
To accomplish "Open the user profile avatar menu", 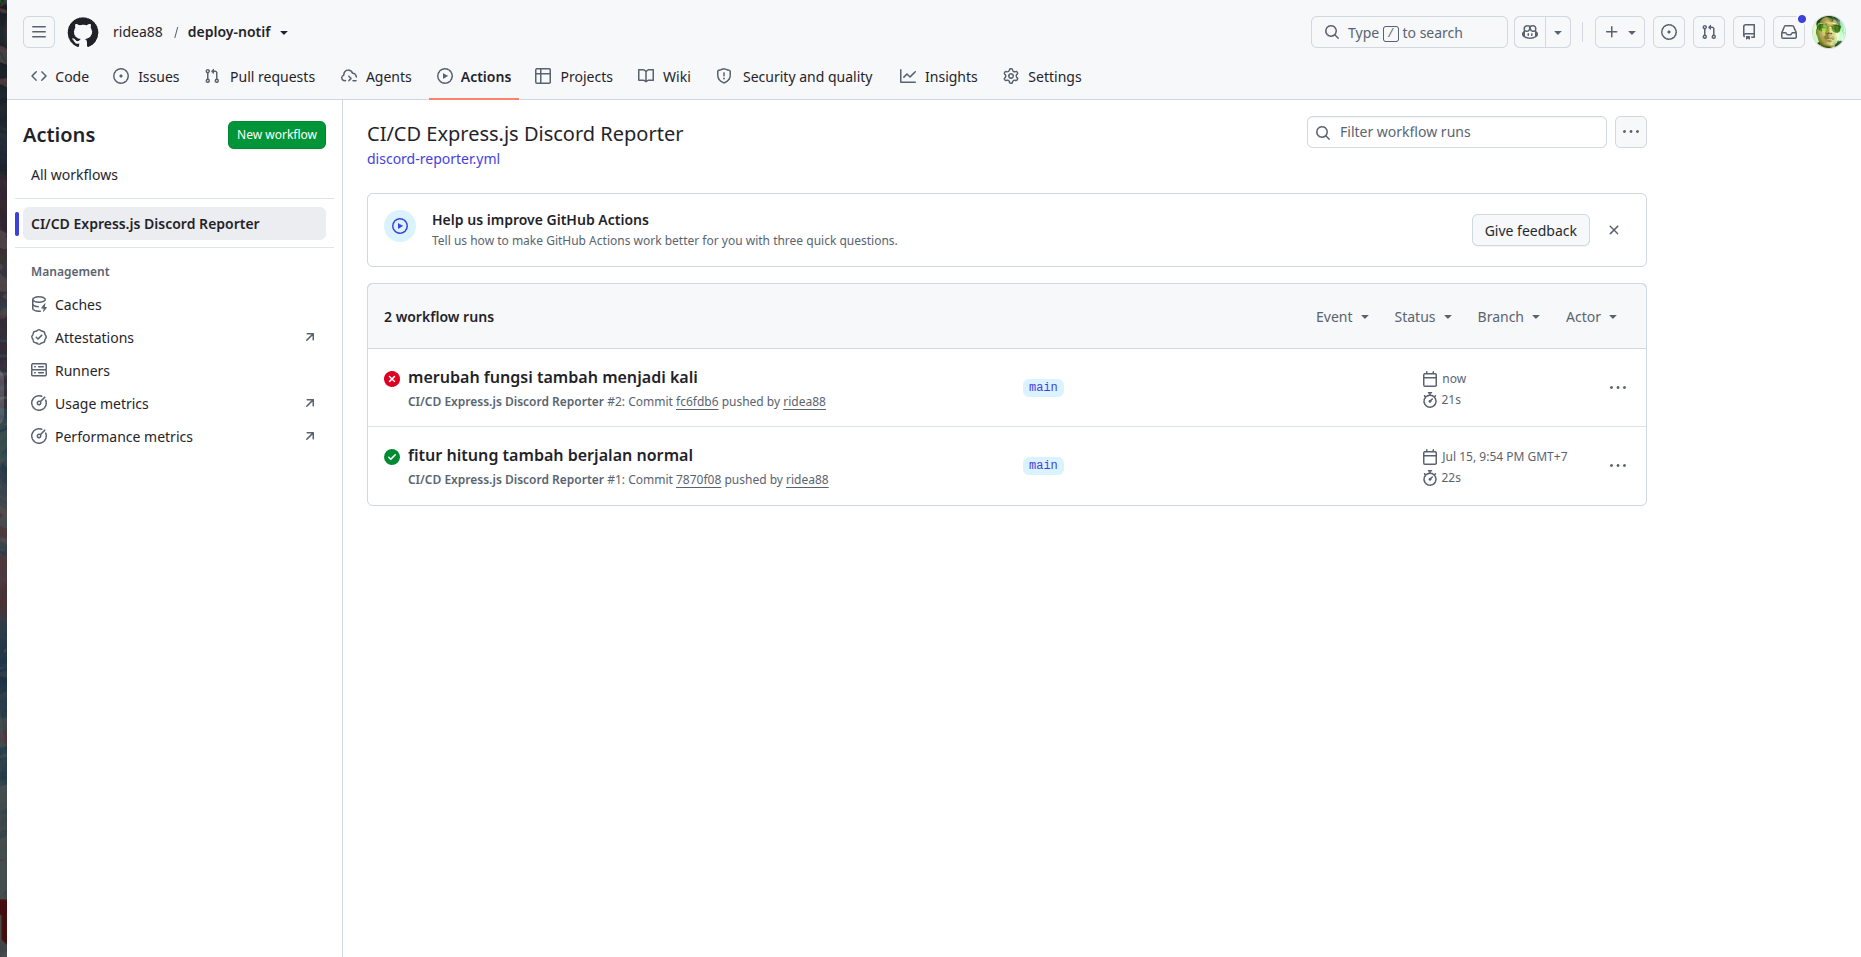I will pos(1829,32).
